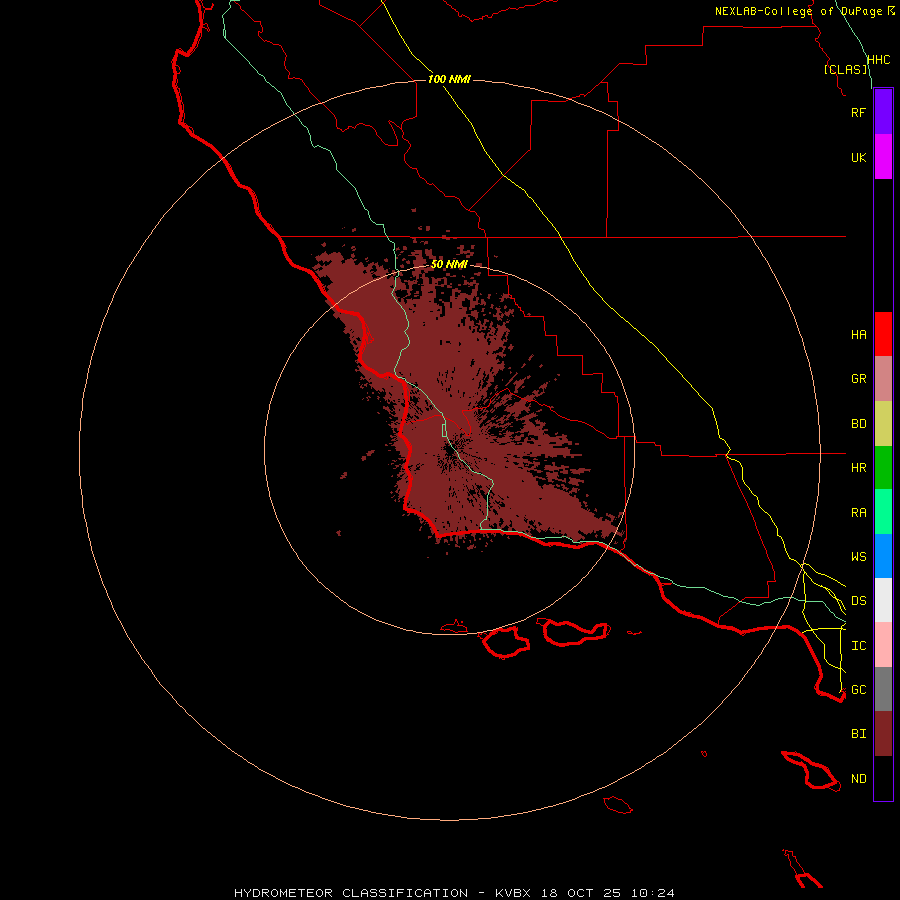The height and width of the screenshot is (900, 900).
Task: Click the HA red legend swatch
Action: point(883,334)
